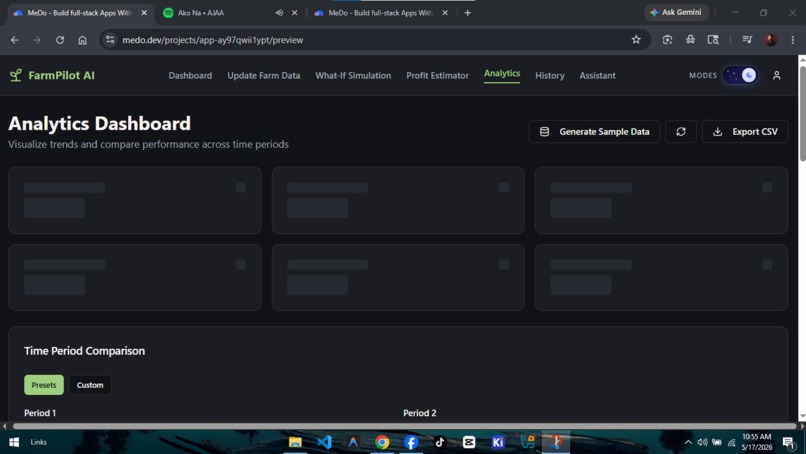Click the taskbar clock showing 10:55 AM
This screenshot has height=454, width=806.
(x=757, y=442)
